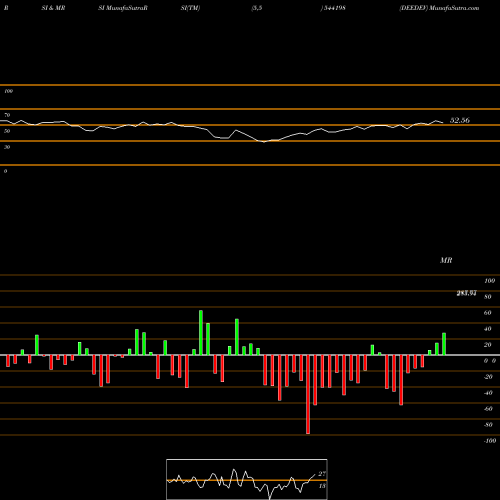Click the 27 value in mini chart

point(322,474)
